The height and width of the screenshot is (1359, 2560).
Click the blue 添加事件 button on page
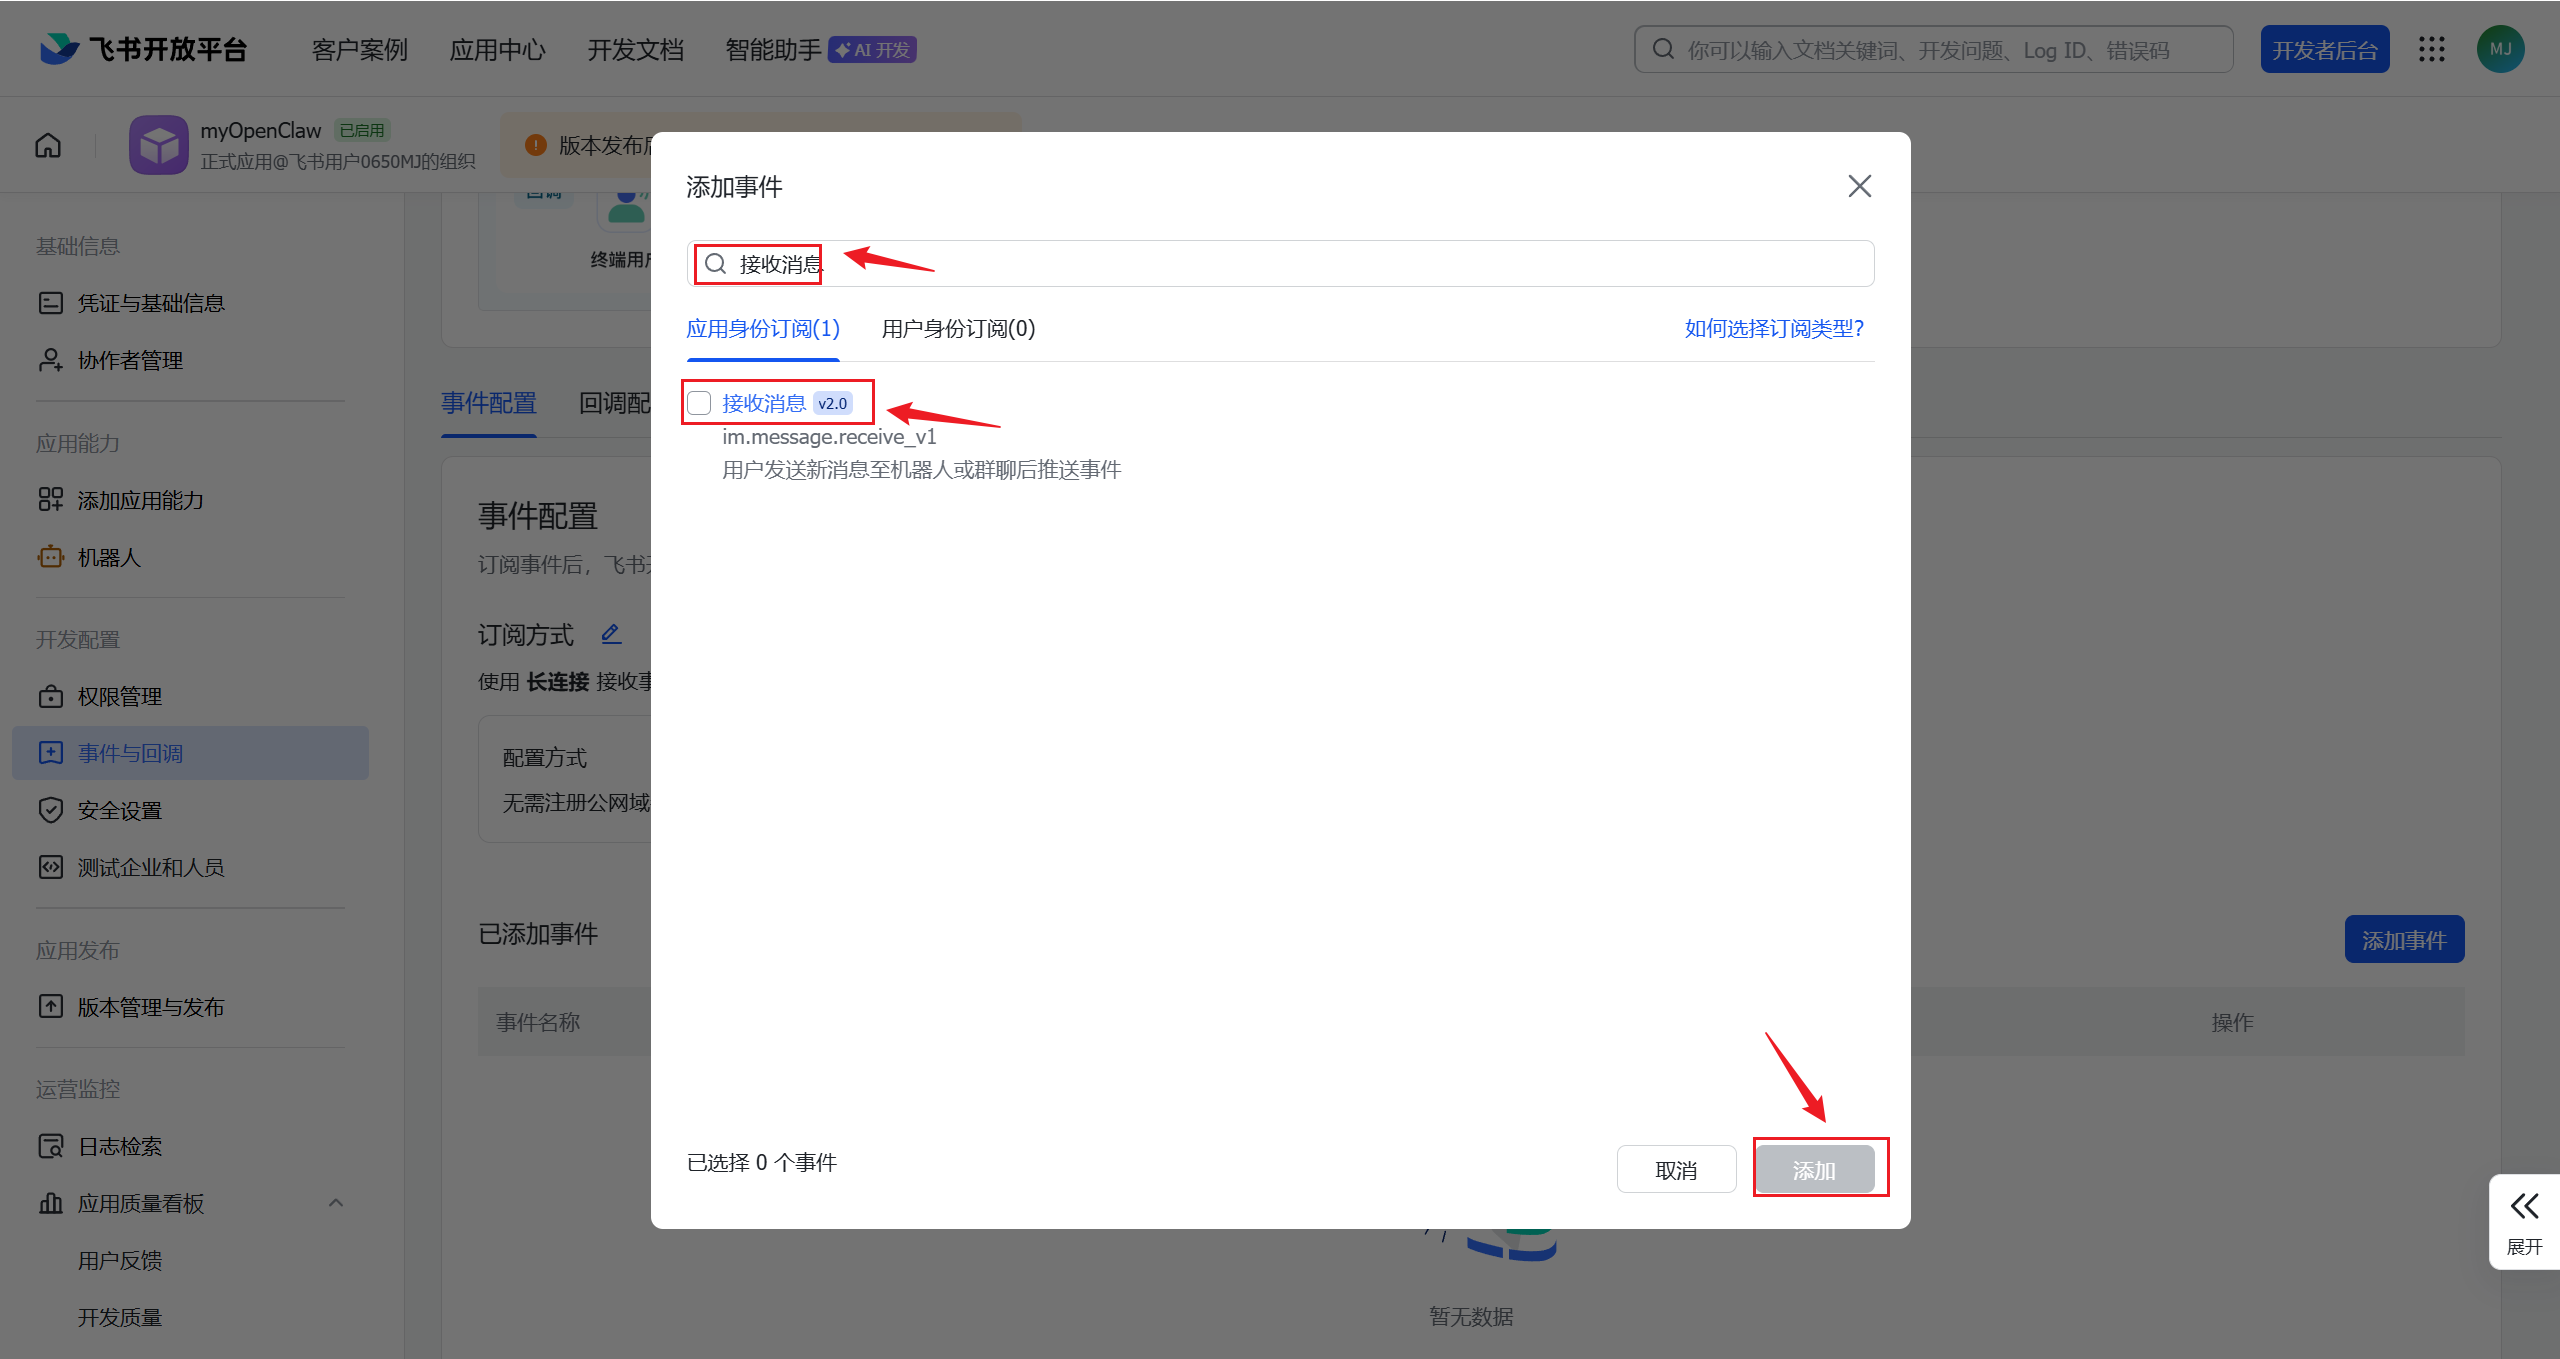point(2404,940)
